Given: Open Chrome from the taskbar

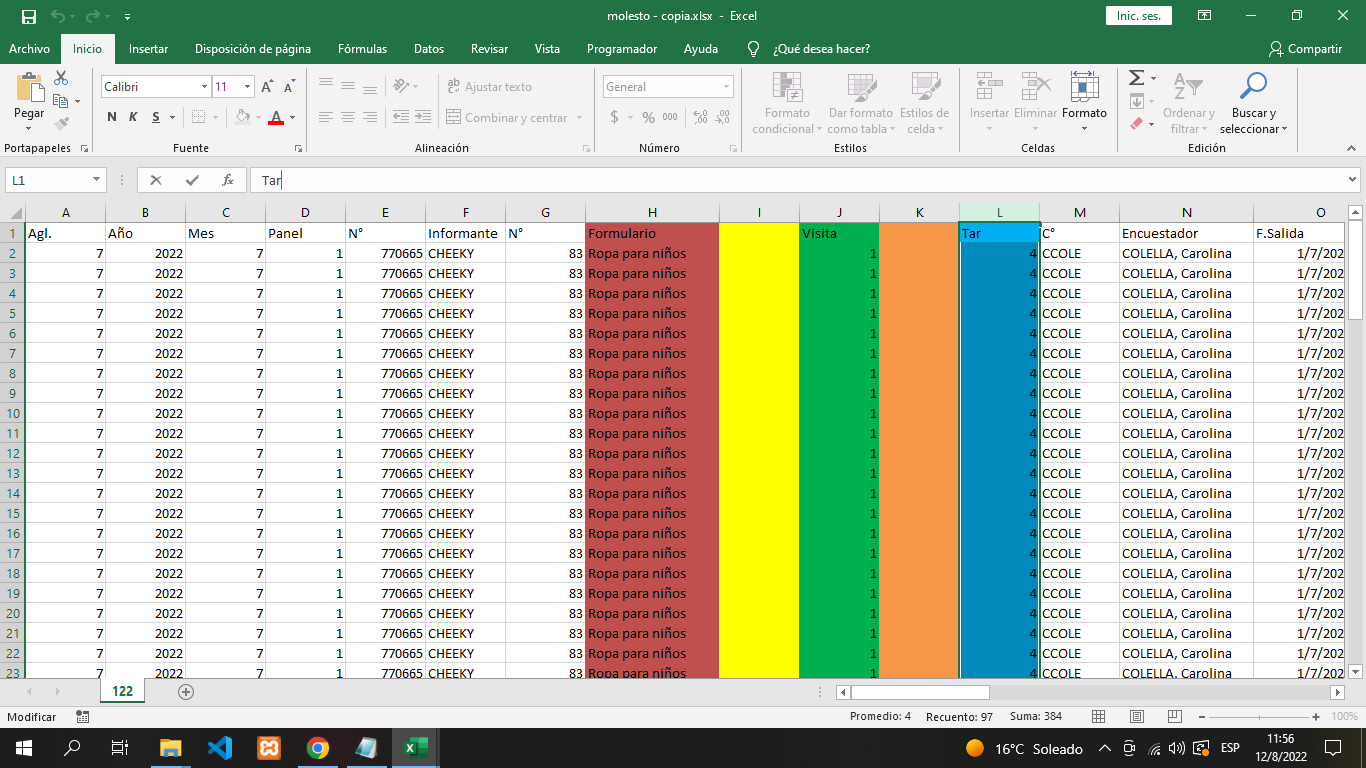Looking at the screenshot, I should click(318, 748).
